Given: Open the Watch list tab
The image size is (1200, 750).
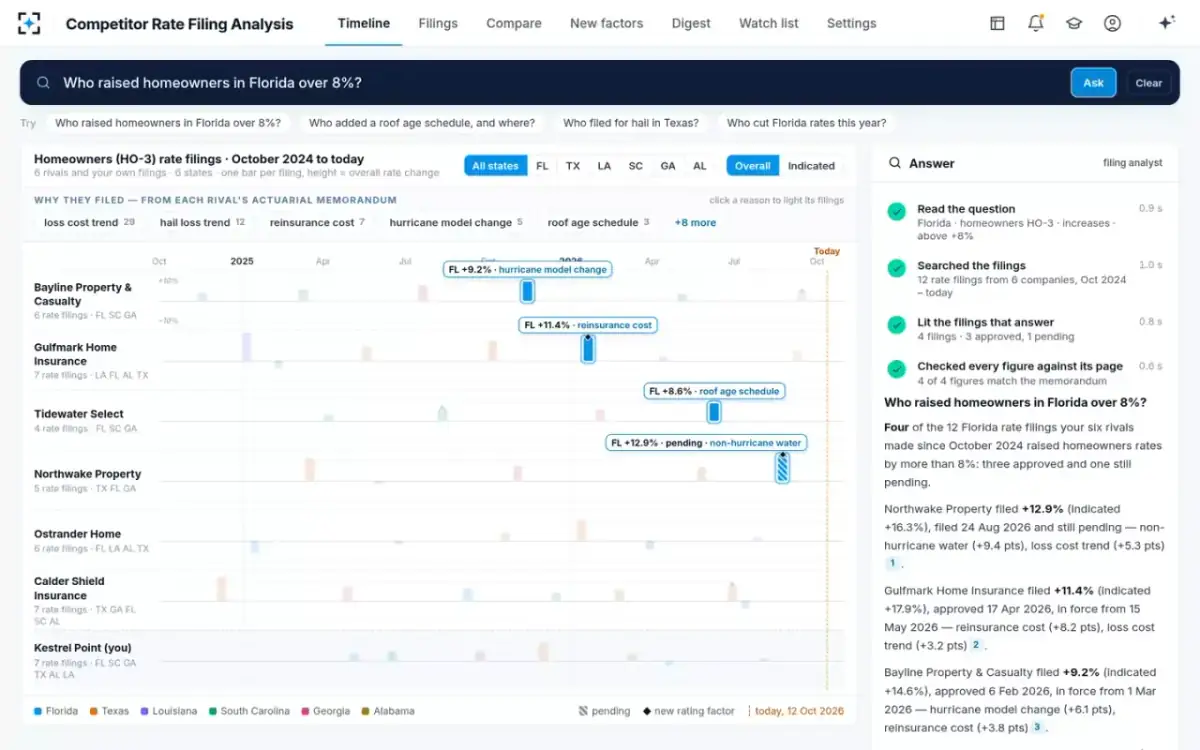Looking at the screenshot, I should pos(769,23).
